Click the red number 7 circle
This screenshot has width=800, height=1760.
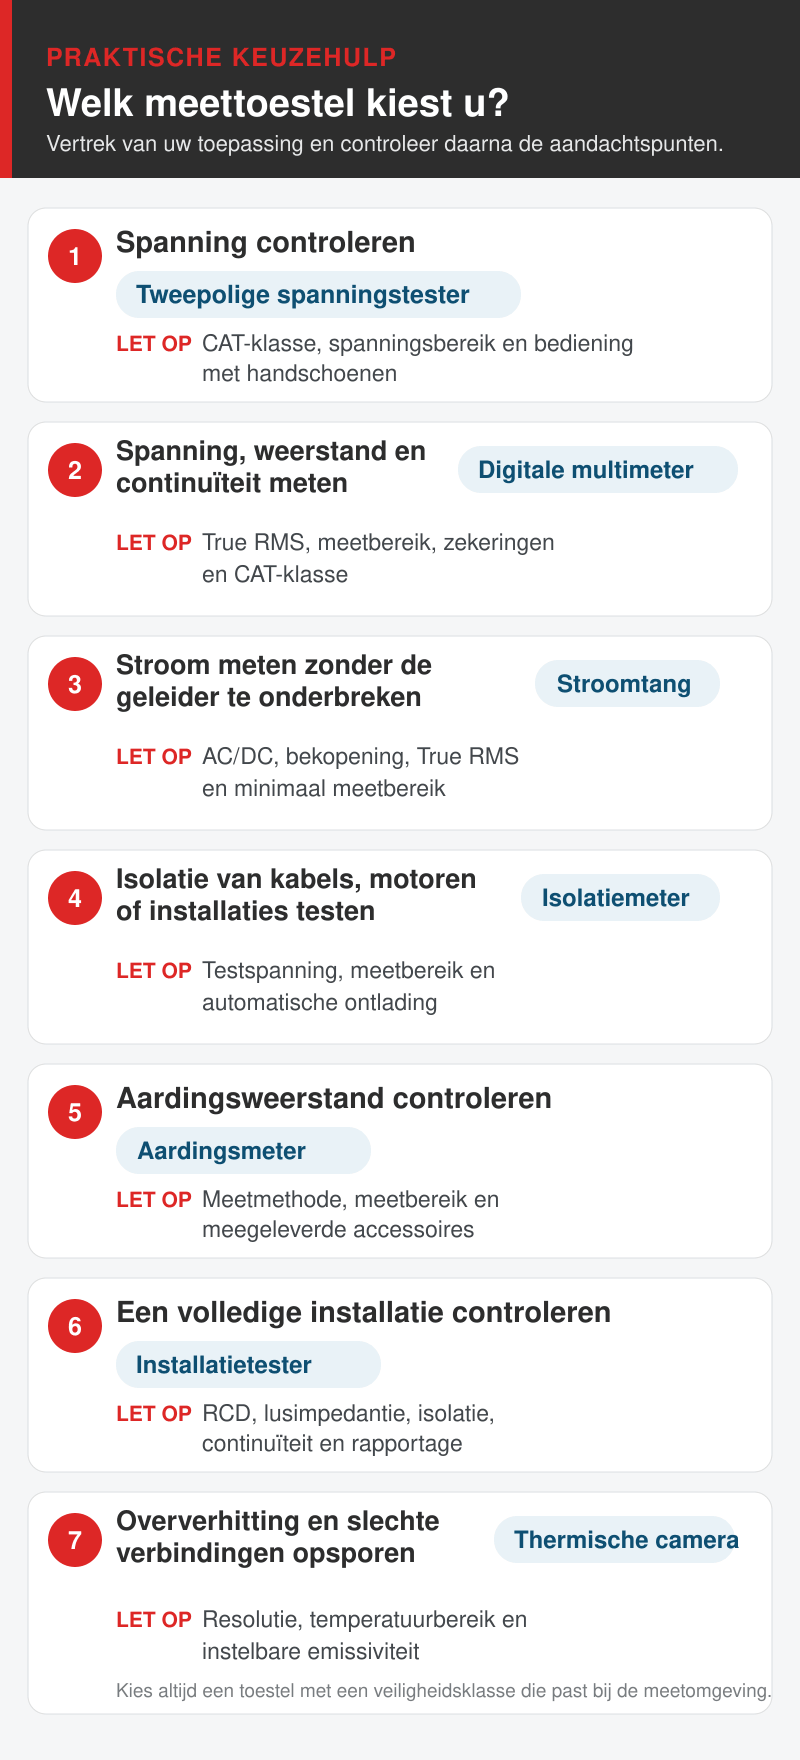(x=75, y=1540)
